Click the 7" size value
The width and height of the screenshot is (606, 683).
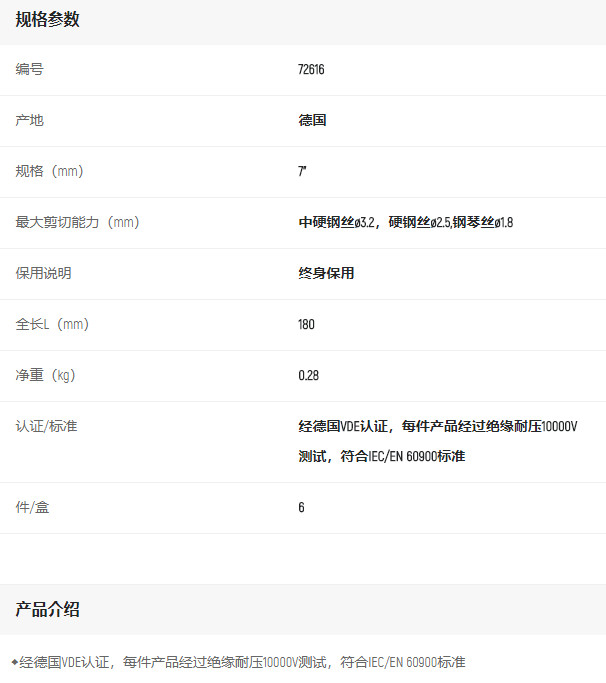coord(302,172)
